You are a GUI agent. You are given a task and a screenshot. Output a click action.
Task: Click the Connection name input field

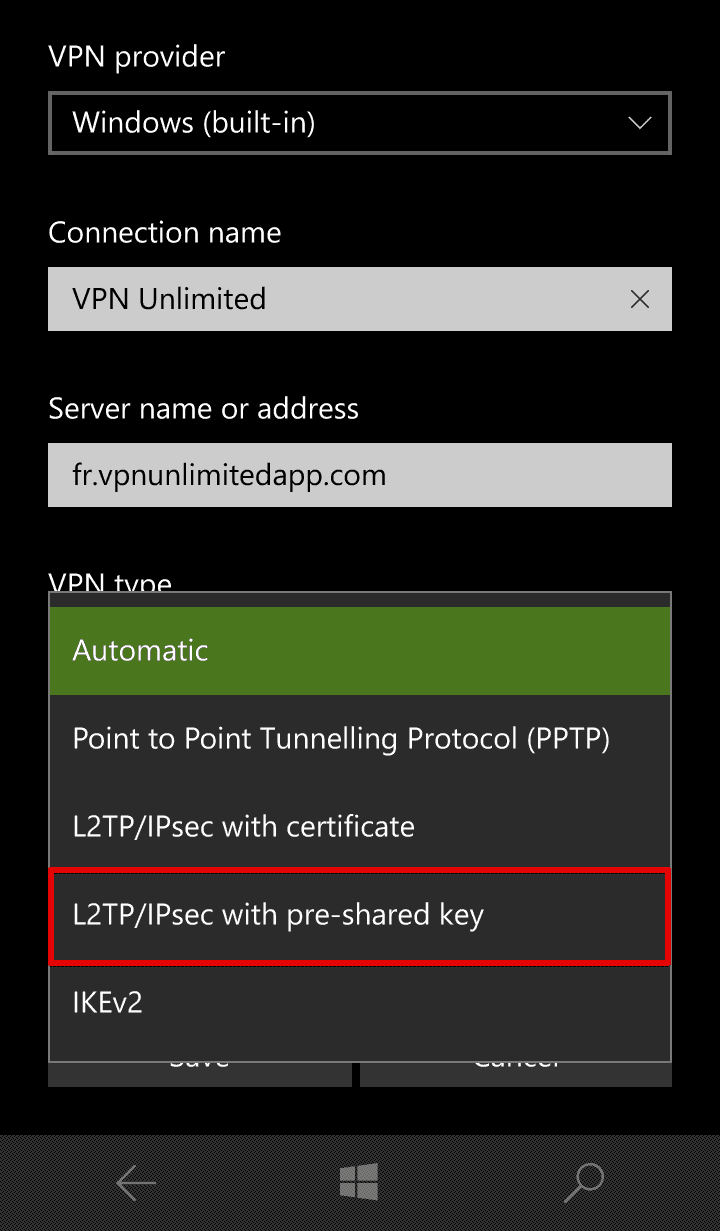click(x=330, y=299)
